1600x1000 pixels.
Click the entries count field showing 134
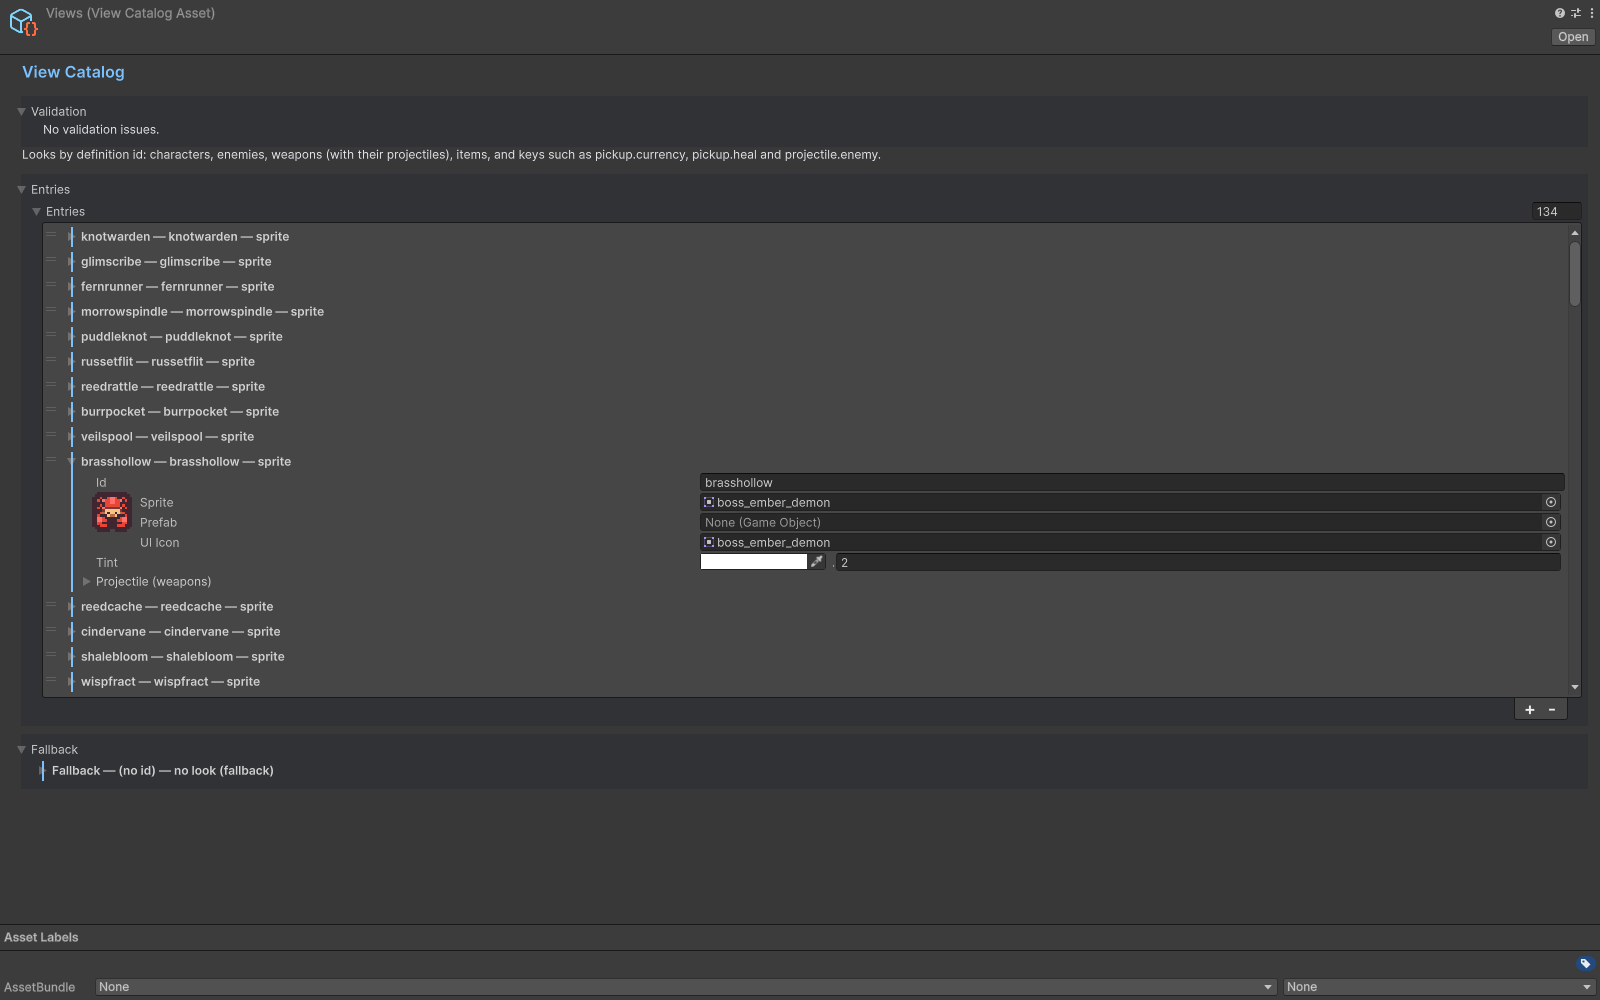(1557, 211)
